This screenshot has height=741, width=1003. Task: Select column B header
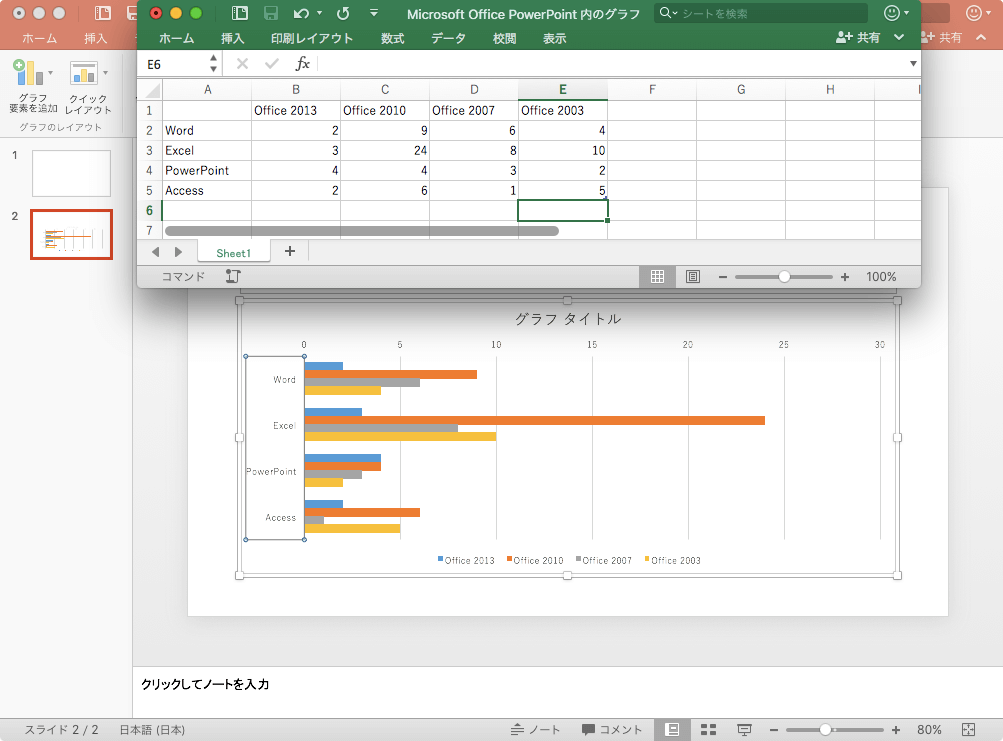[x=296, y=90]
